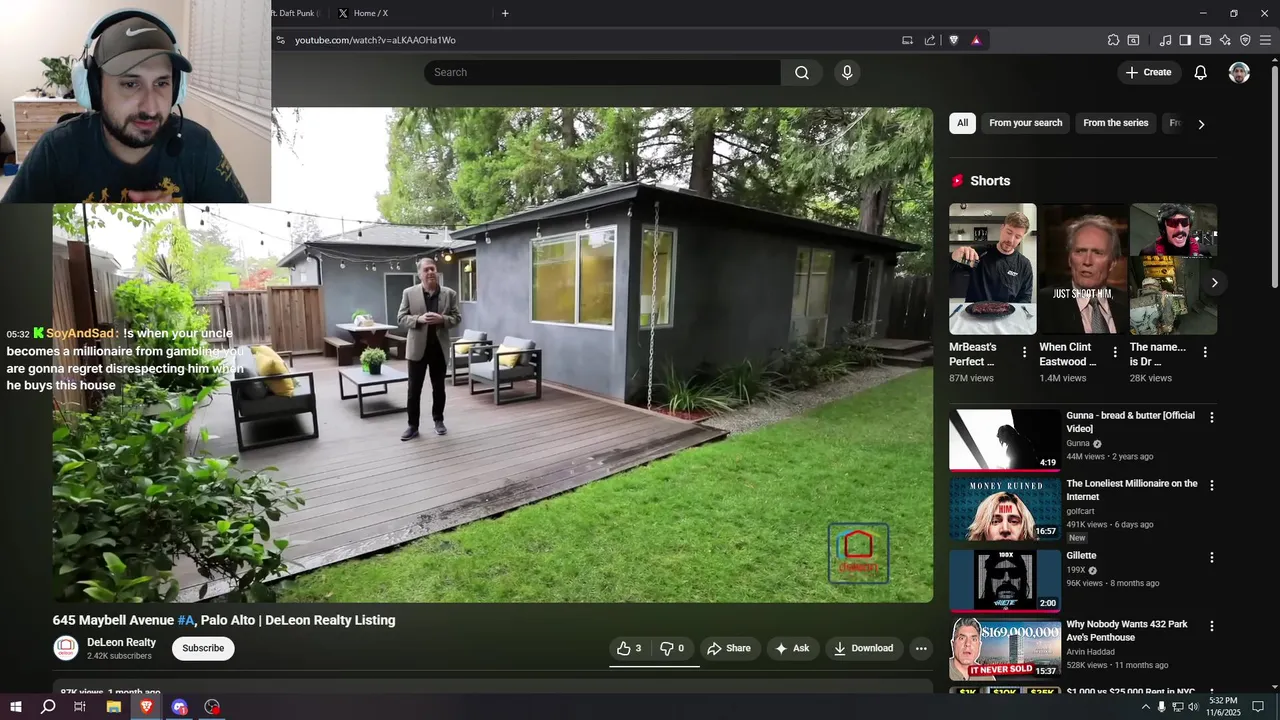1280x720 pixels.
Task: Open Why Nobody Wants 432 Park title
Action: click(1127, 630)
